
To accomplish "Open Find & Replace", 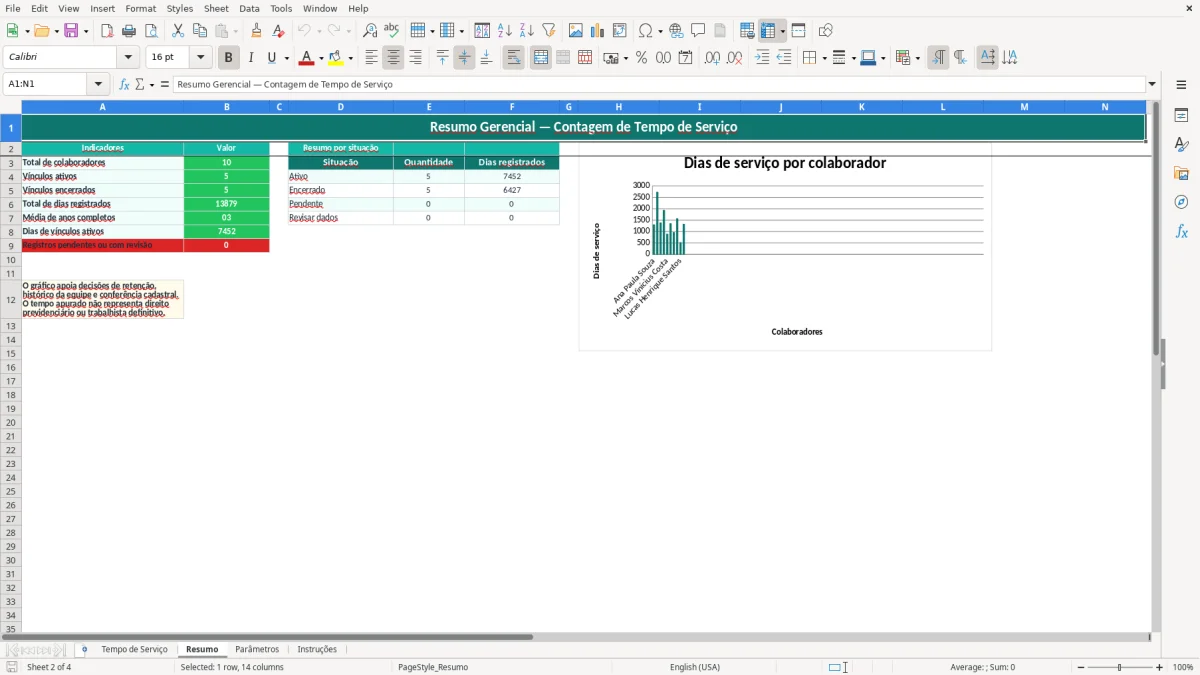I will (370, 31).
